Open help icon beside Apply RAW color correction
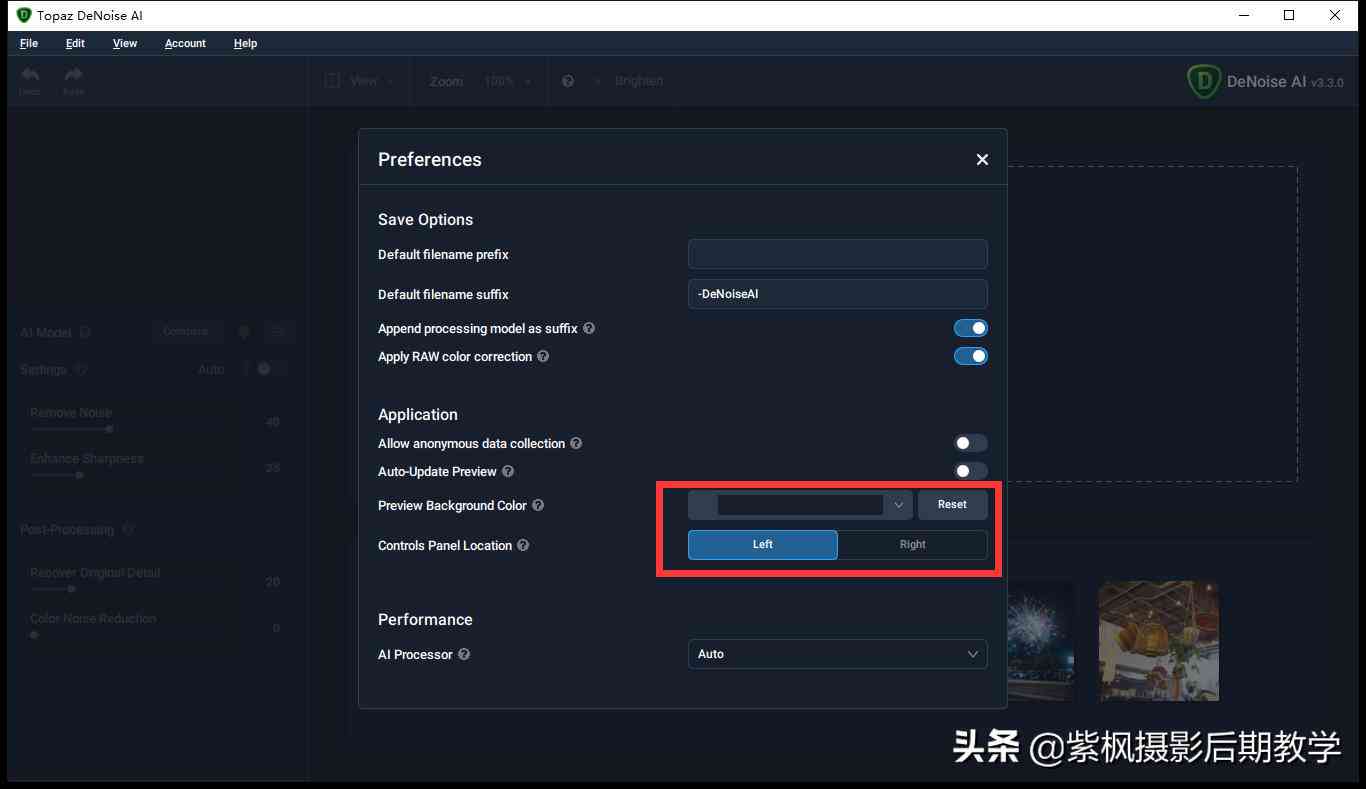Image resolution: width=1366 pixels, height=789 pixels. pos(543,356)
